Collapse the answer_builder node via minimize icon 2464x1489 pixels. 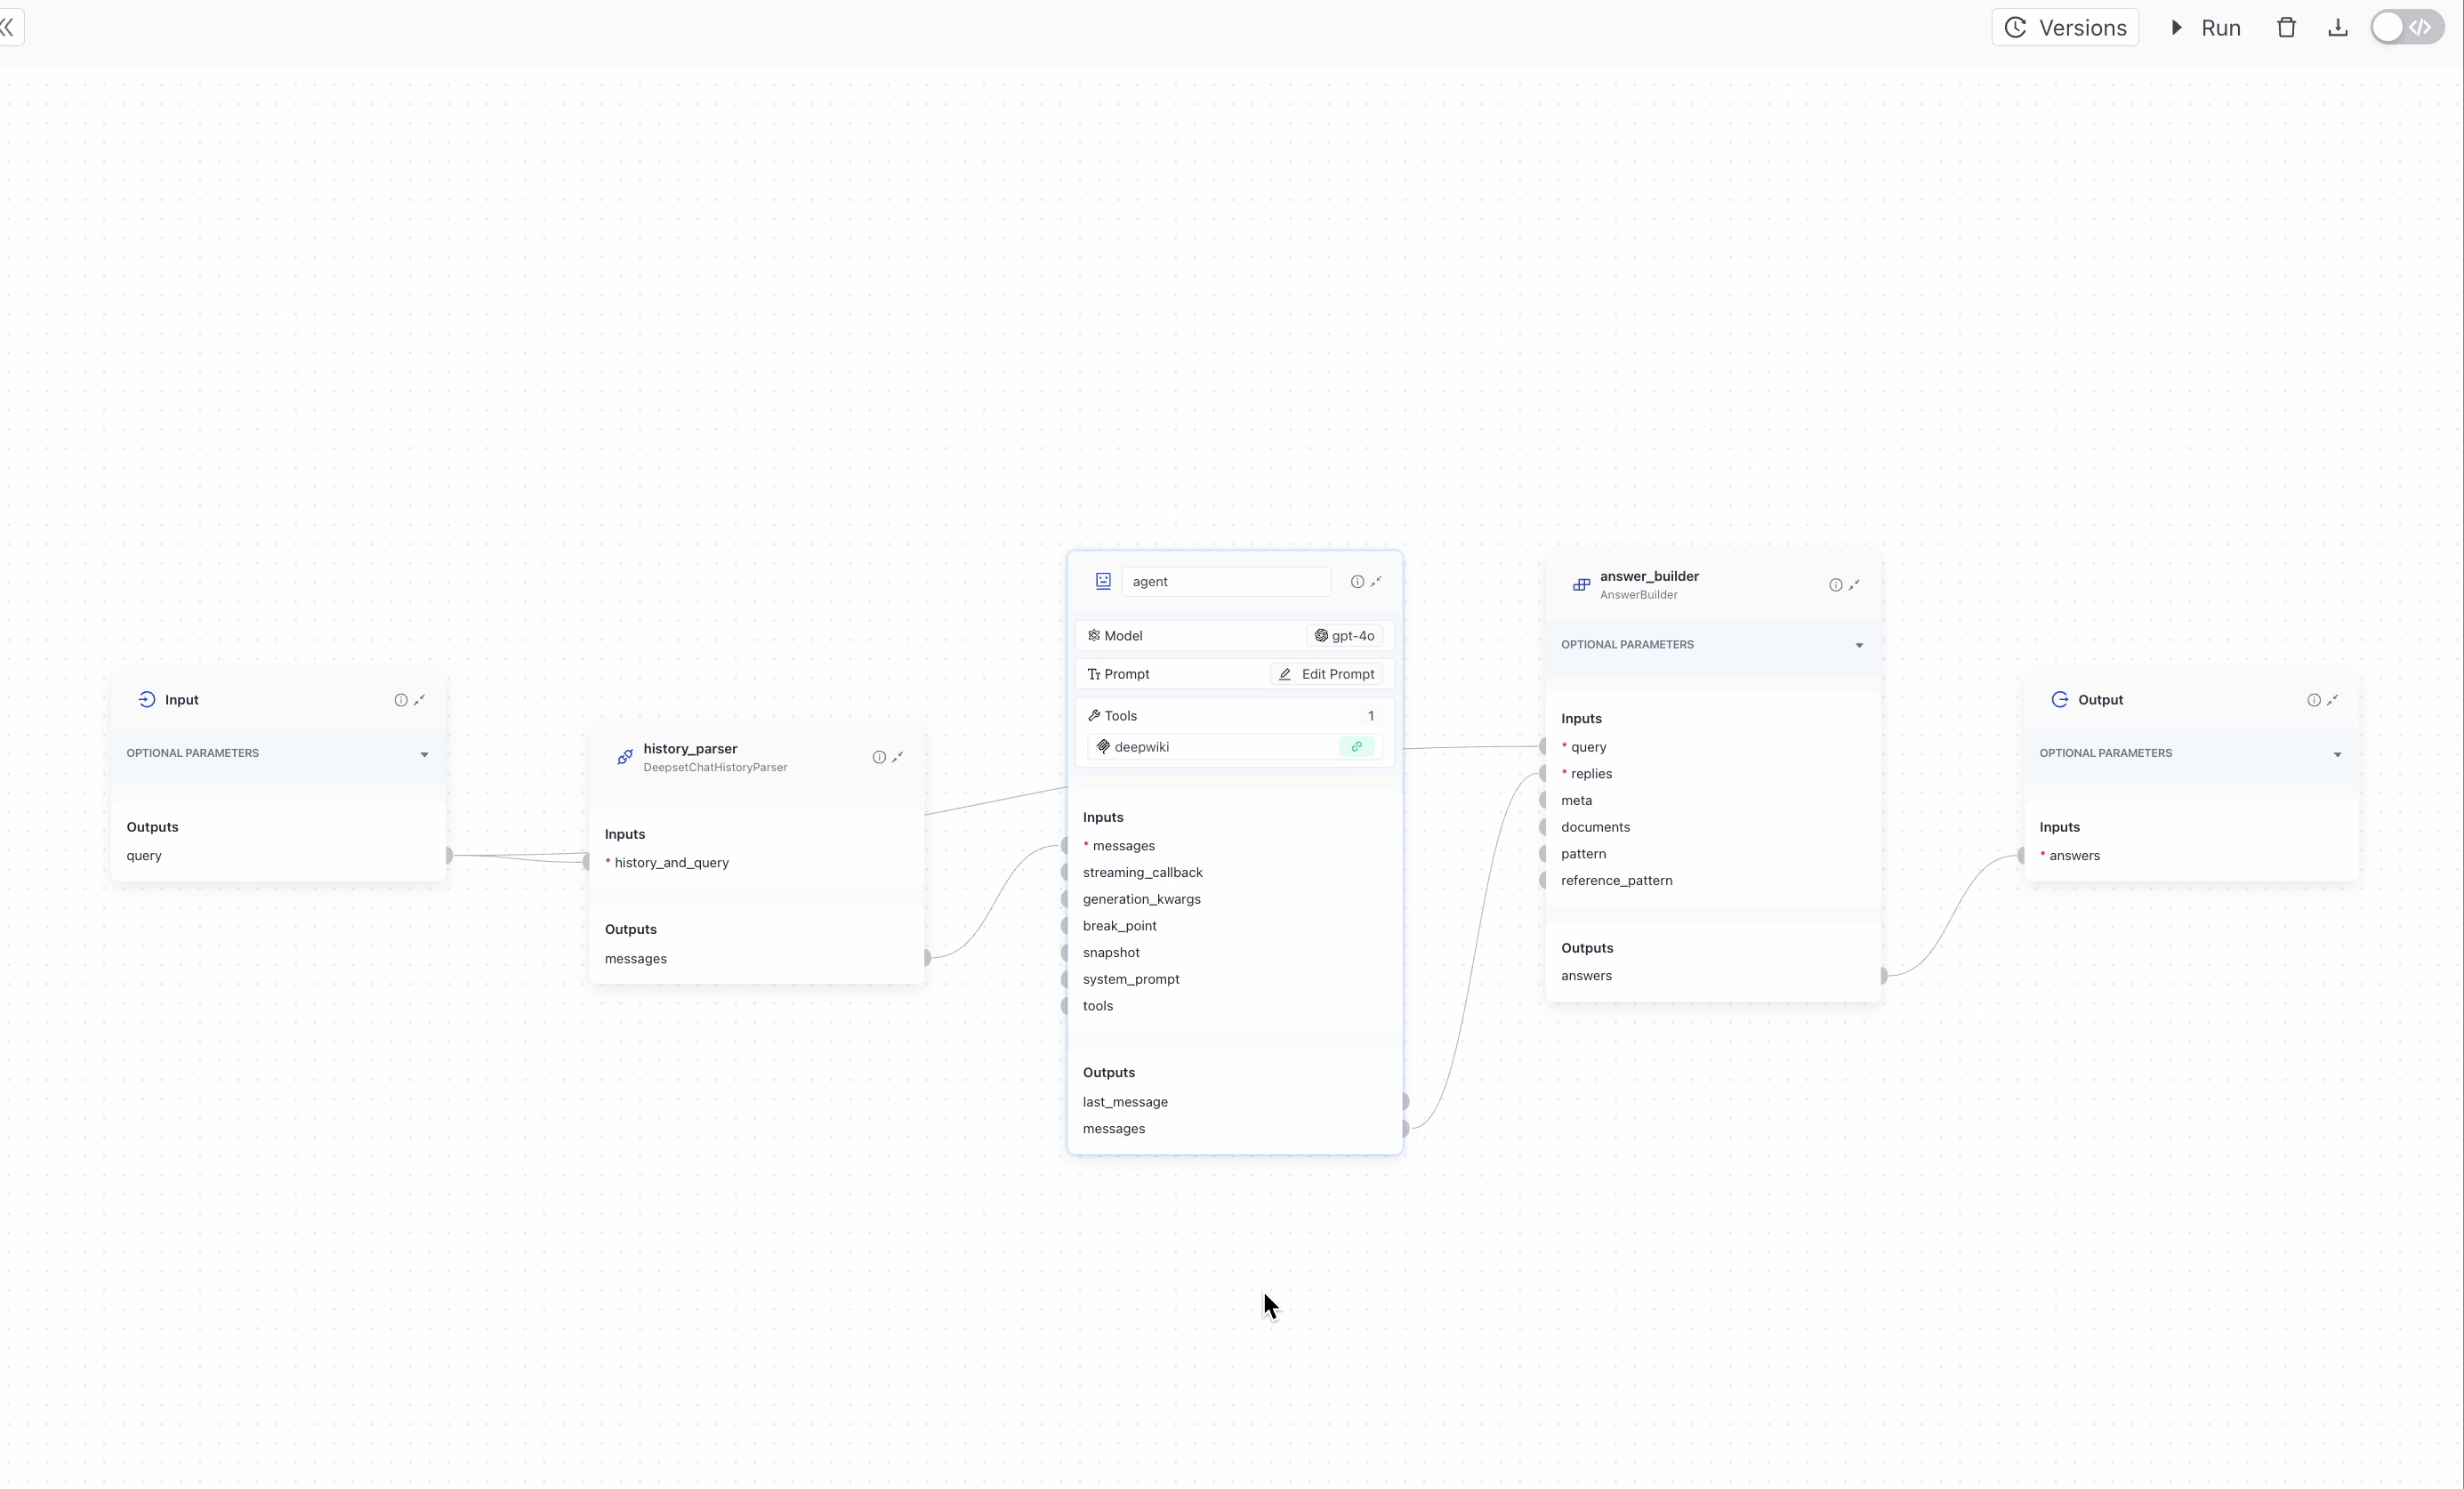pos(1856,585)
